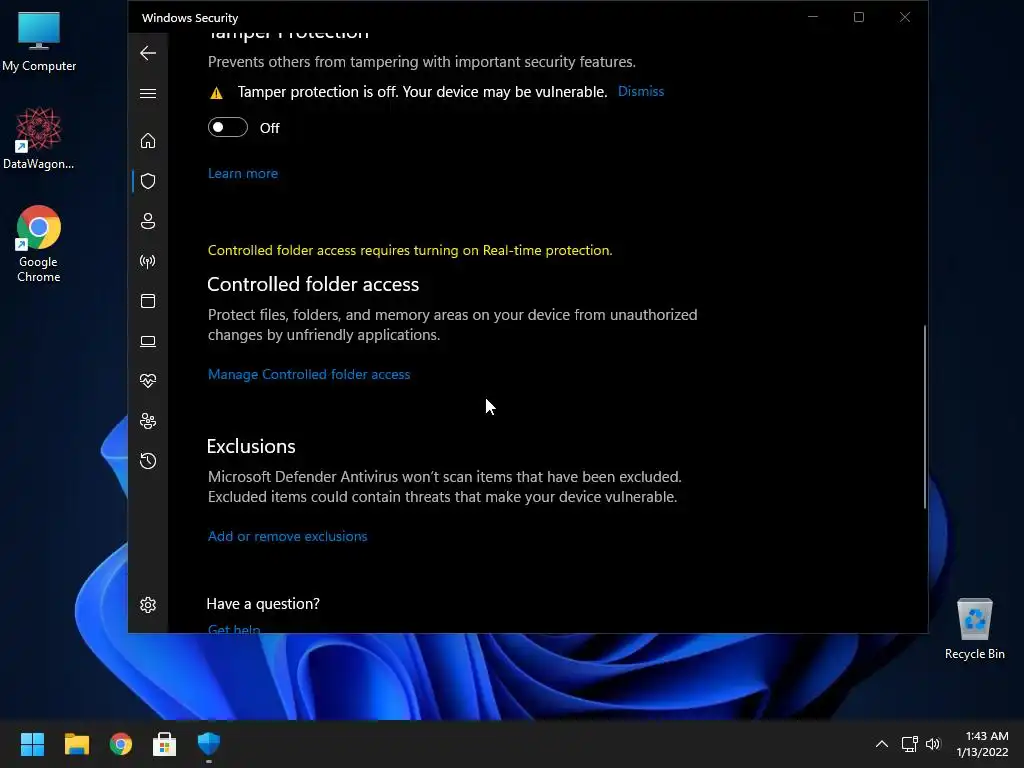
Task: Open Device security laptop icon
Action: (148, 341)
